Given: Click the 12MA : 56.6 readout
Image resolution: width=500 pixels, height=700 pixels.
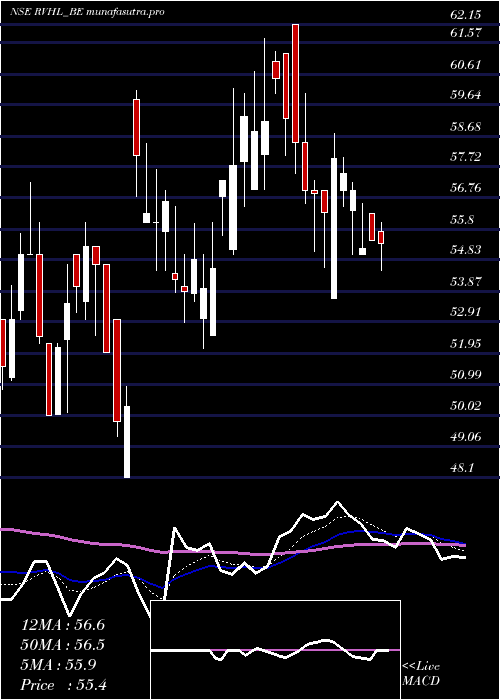Looking at the screenshot, I should coord(63,625).
